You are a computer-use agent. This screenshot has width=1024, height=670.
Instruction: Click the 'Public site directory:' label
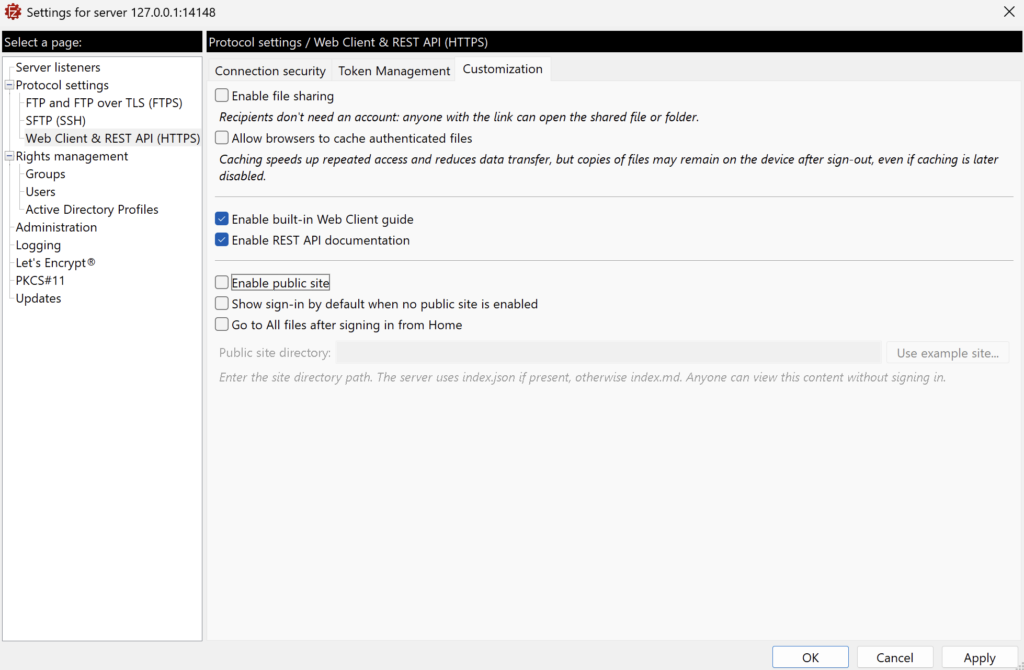275,353
